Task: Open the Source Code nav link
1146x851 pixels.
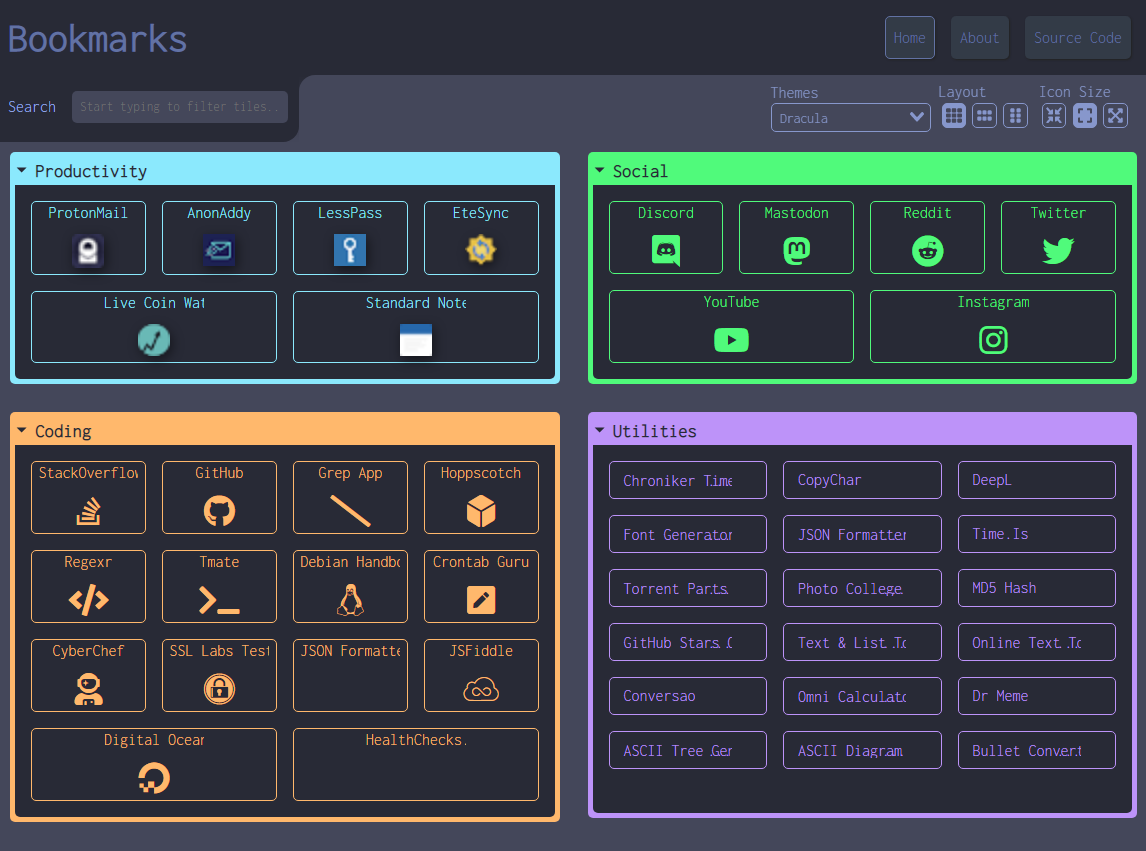Action: [x=1077, y=38]
